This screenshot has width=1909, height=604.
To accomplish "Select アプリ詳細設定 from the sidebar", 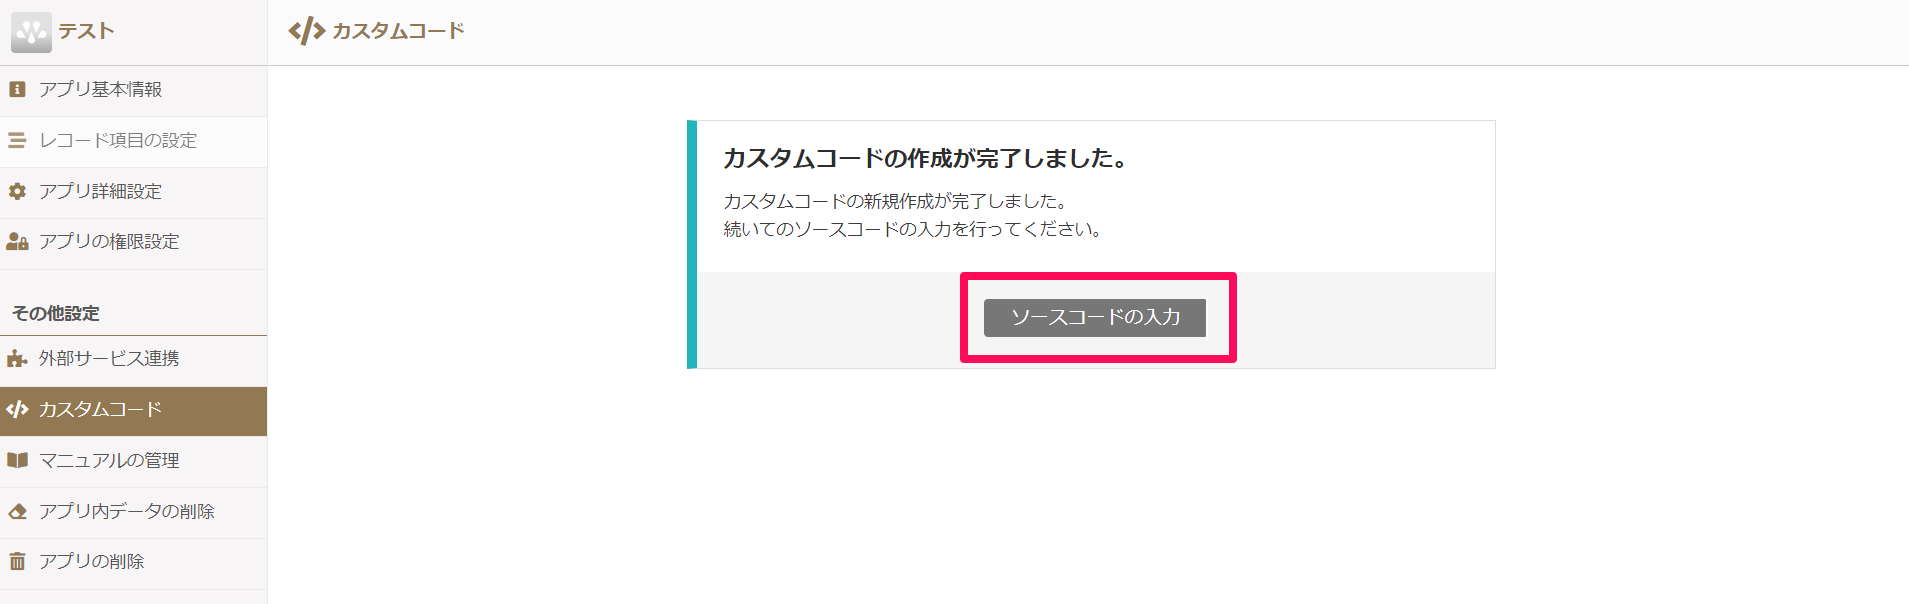I will point(100,191).
